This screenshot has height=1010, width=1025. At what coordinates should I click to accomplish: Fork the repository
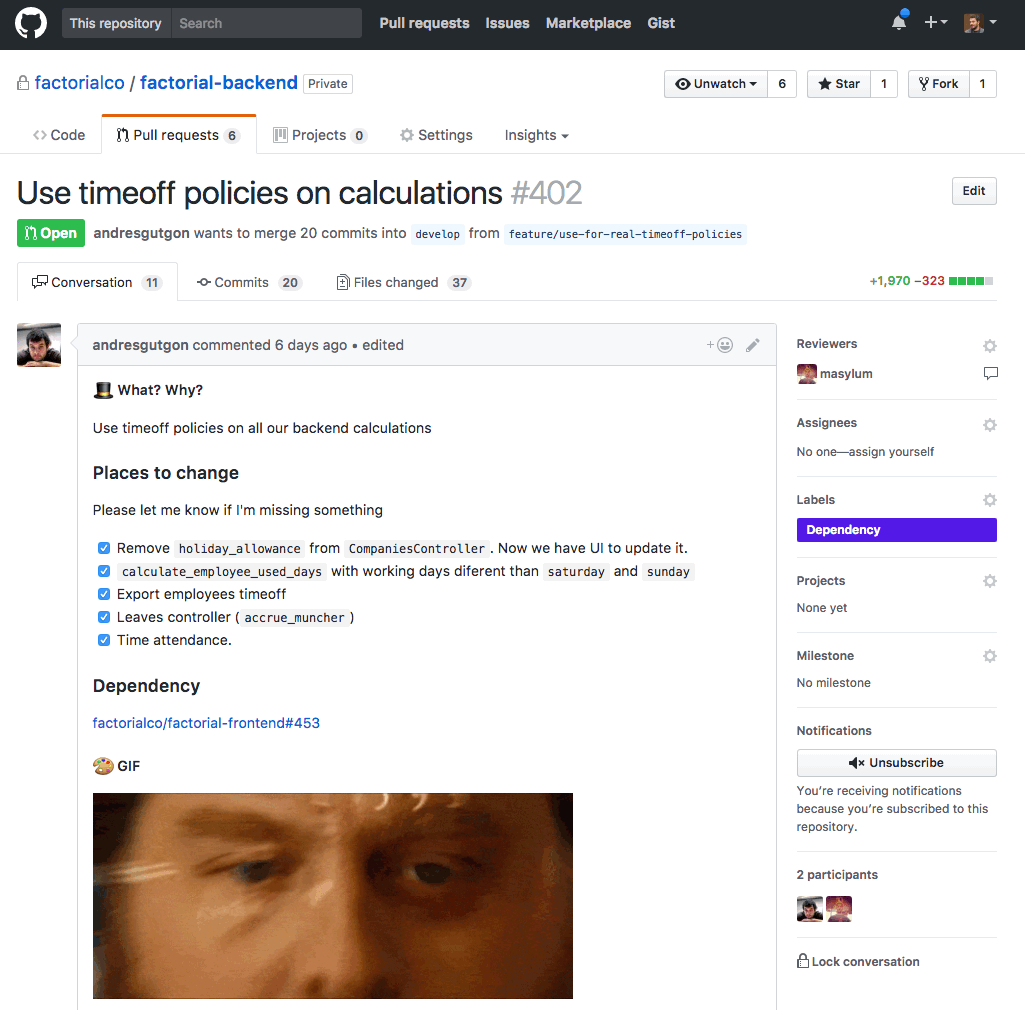(x=939, y=84)
